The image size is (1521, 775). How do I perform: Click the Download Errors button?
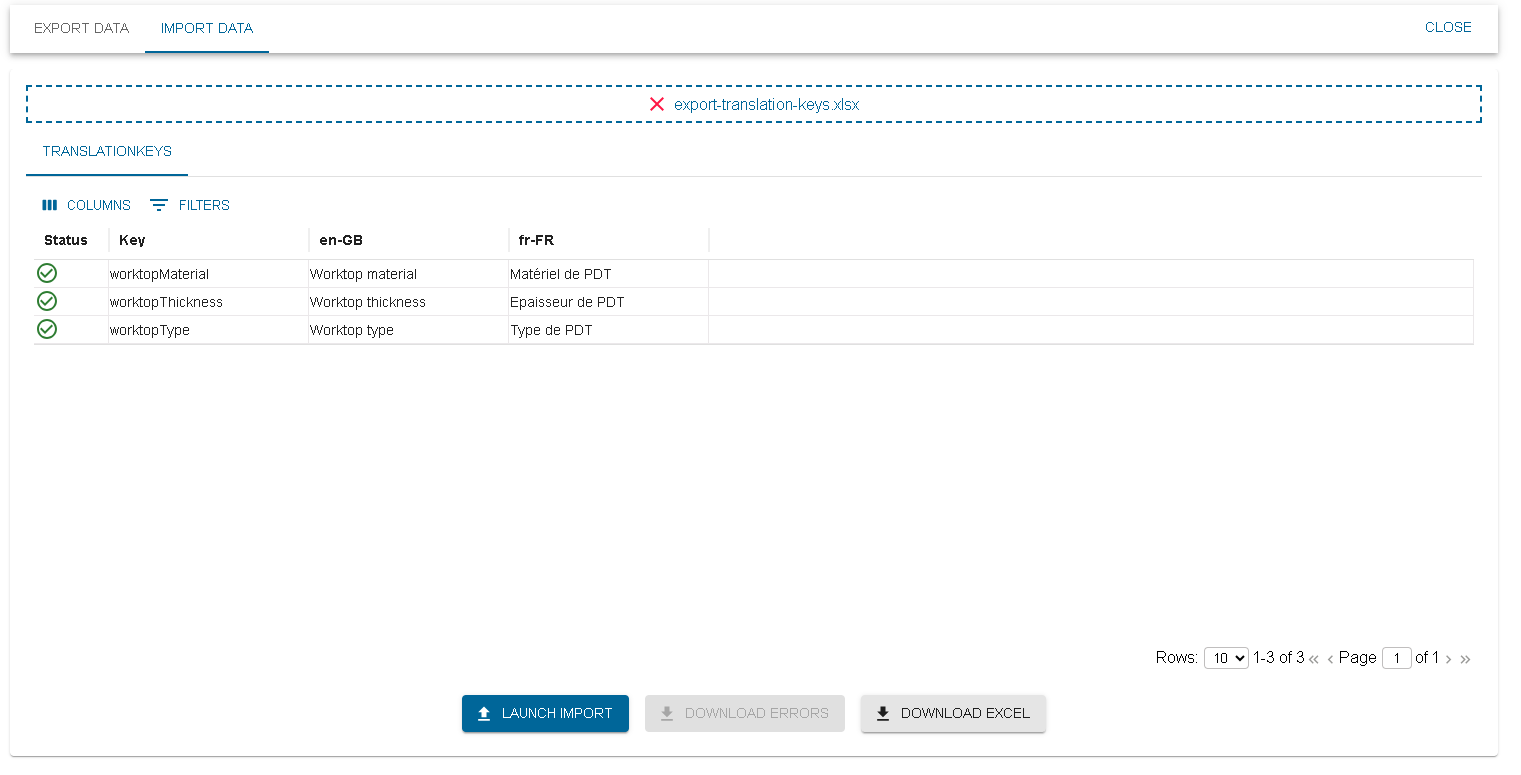[x=745, y=713]
